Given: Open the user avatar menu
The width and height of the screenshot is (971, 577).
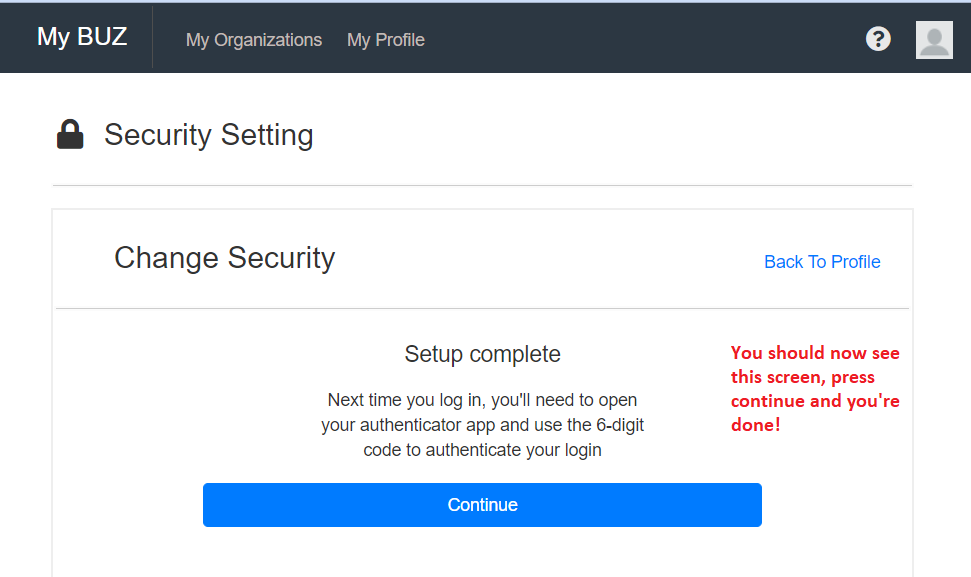Looking at the screenshot, I should (x=934, y=40).
